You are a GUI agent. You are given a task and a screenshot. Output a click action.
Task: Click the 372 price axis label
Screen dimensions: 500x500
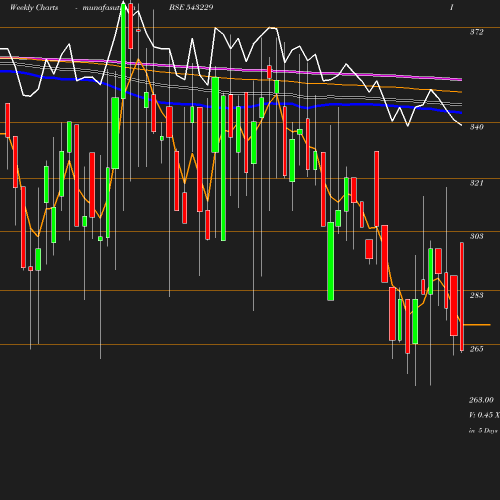(476, 32)
